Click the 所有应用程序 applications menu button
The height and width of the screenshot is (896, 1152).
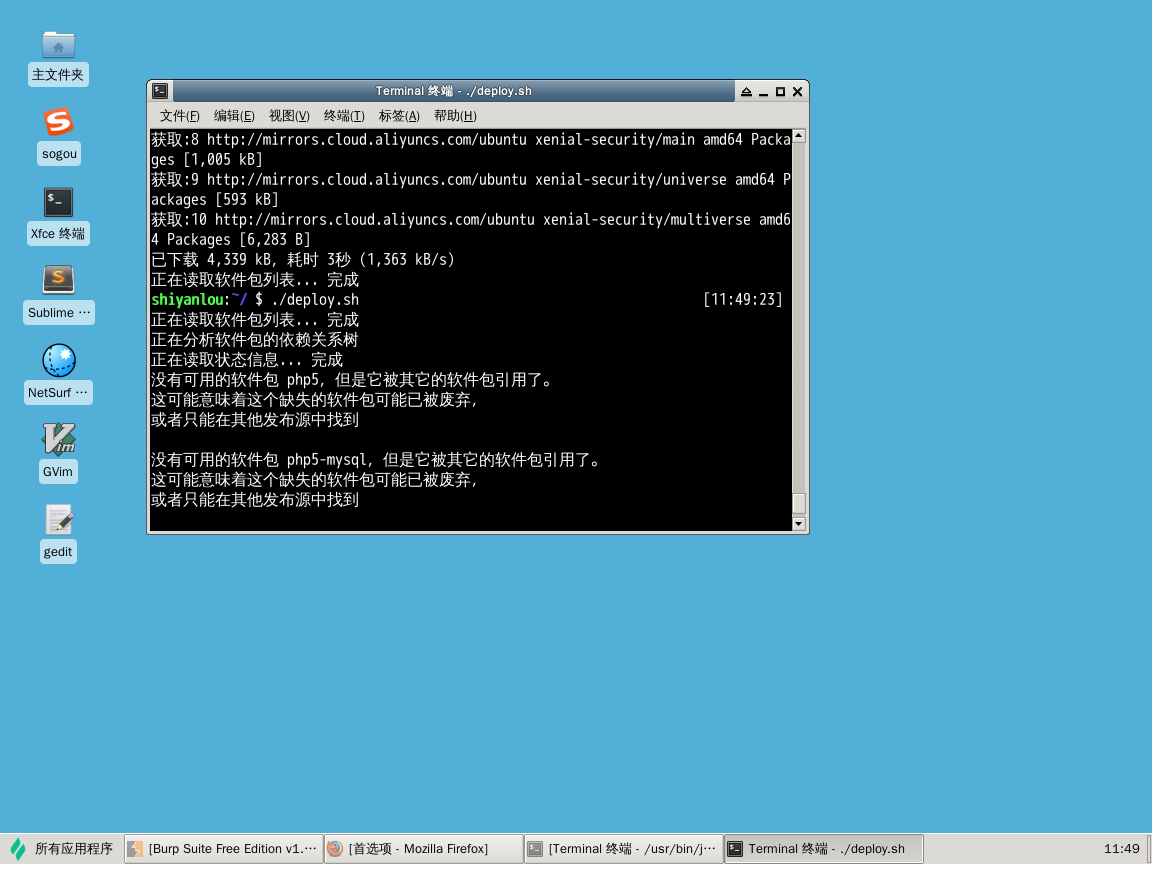(62, 849)
